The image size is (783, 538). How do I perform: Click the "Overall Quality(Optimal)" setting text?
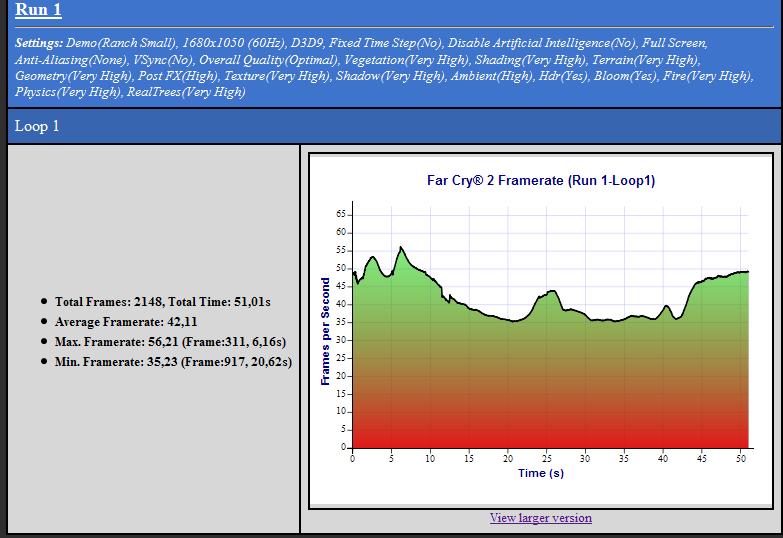(x=269, y=60)
